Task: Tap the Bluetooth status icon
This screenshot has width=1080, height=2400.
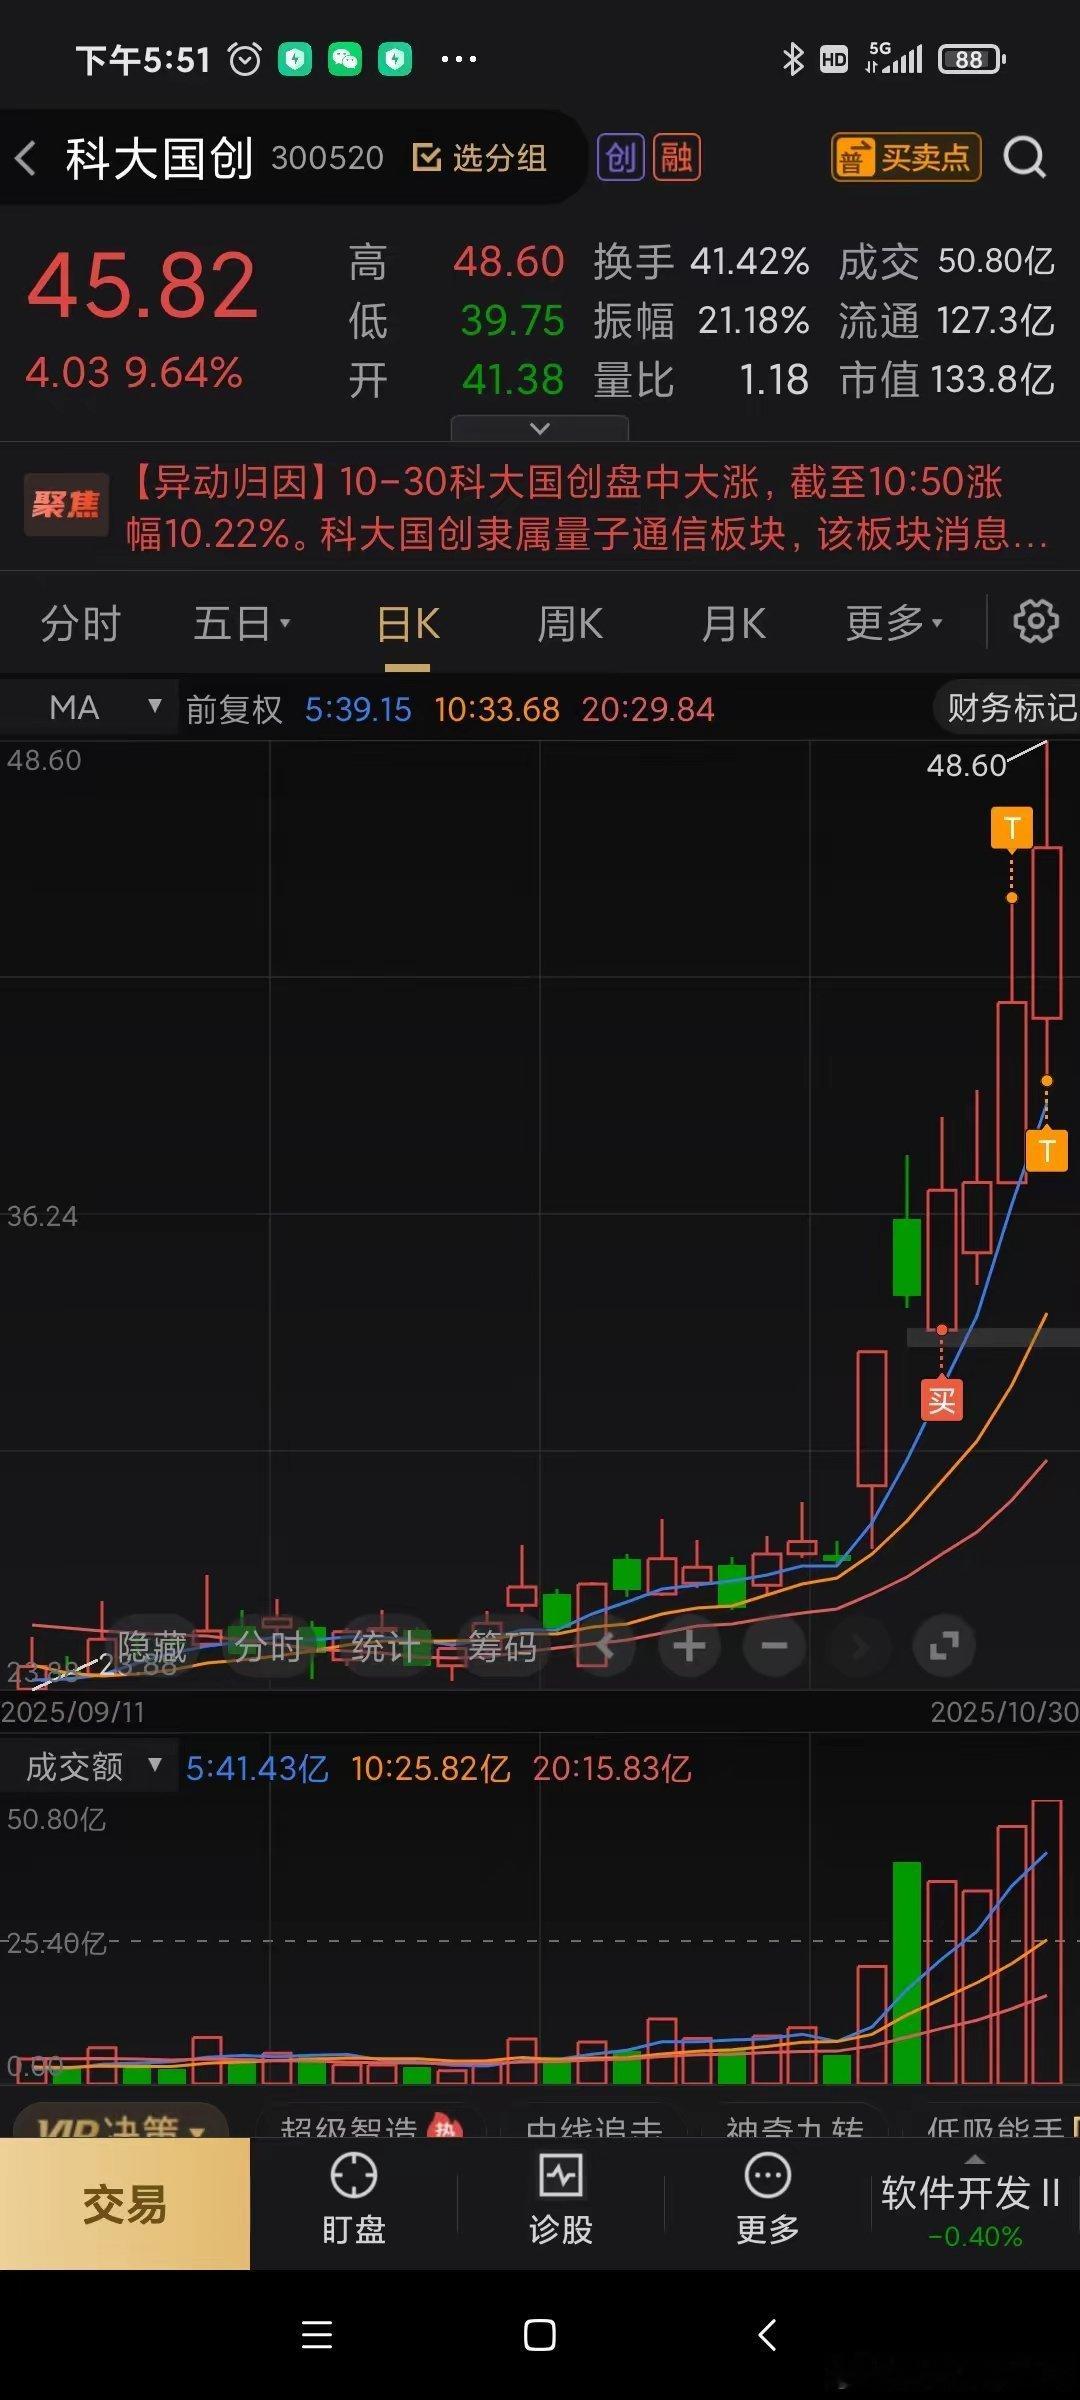Action: (793, 60)
